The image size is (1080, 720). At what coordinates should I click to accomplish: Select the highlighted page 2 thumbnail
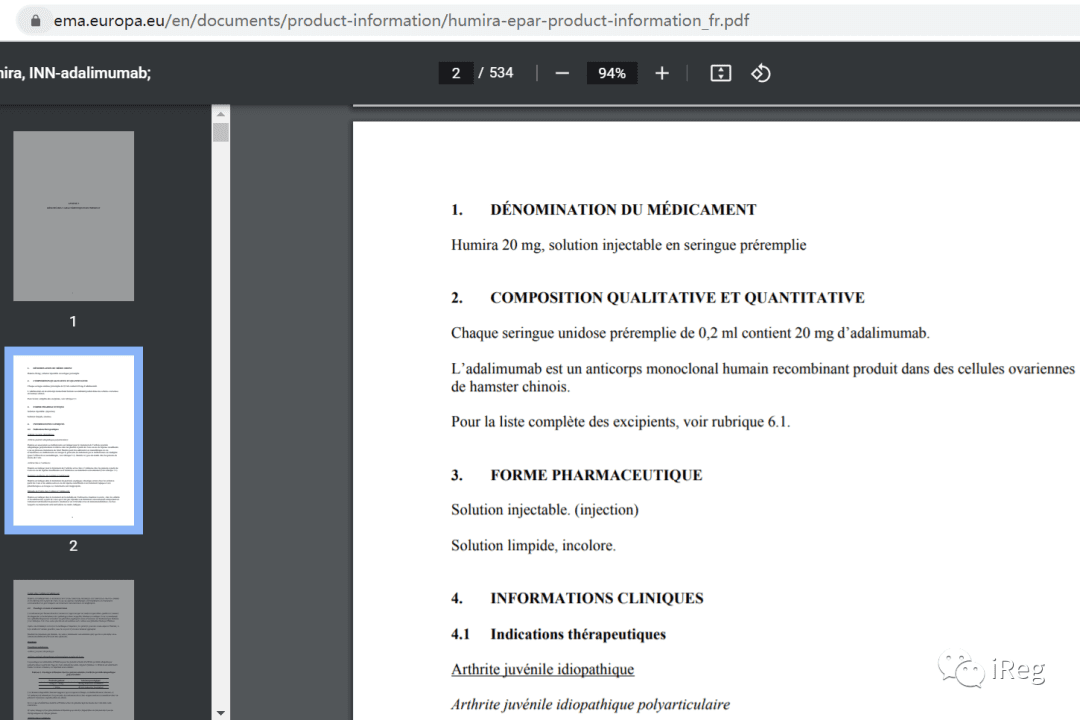pyautogui.click(x=74, y=440)
